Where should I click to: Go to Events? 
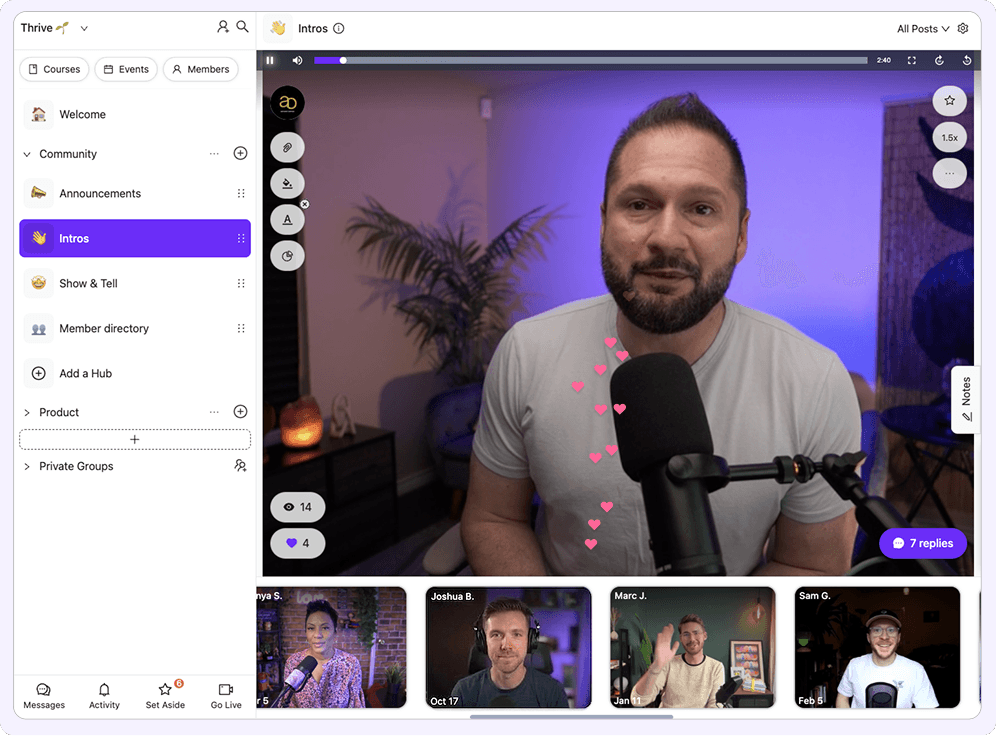click(x=126, y=69)
